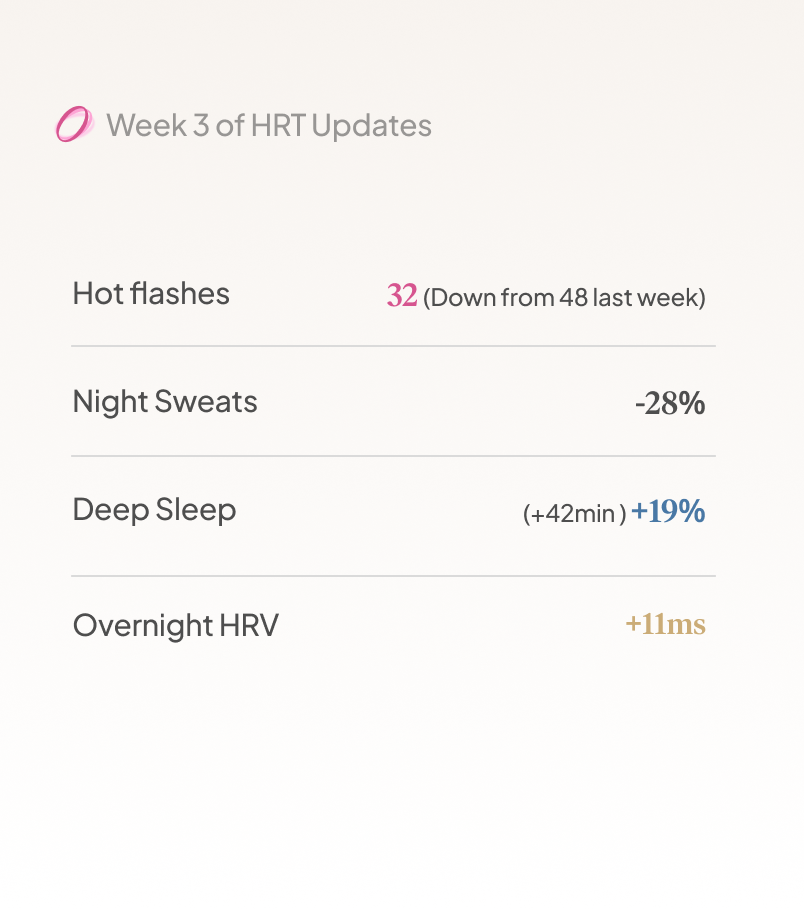This screenshot has width=804, height=912.
Task: Open the Overnight HRV row
Action: pyautogui.click(x=393, y=625)
